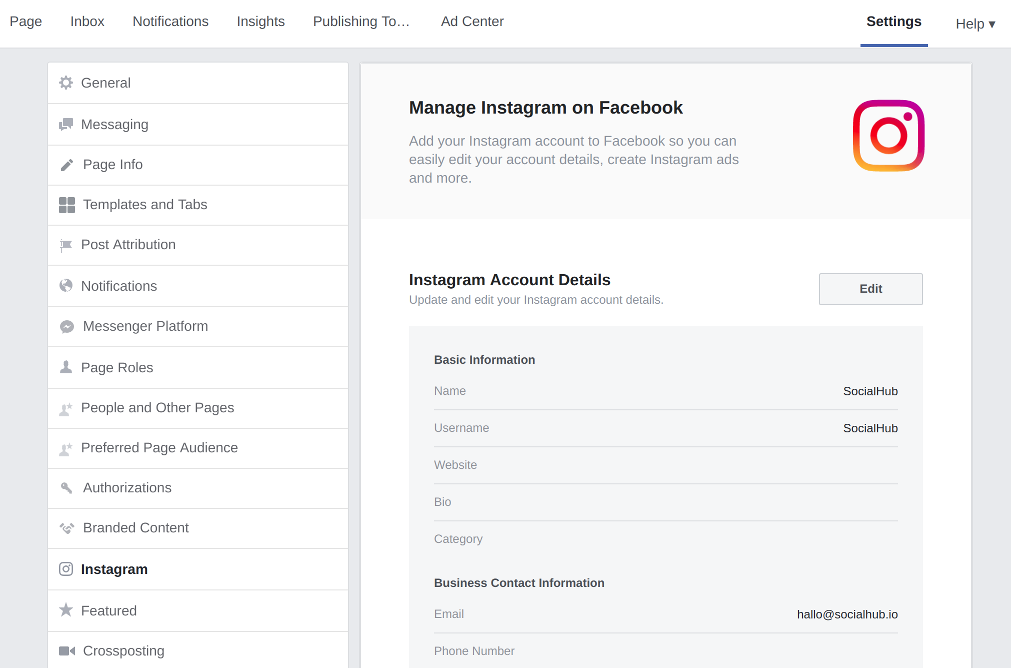Click the Templates and Tabs grid icon

[x=67, y=205]
